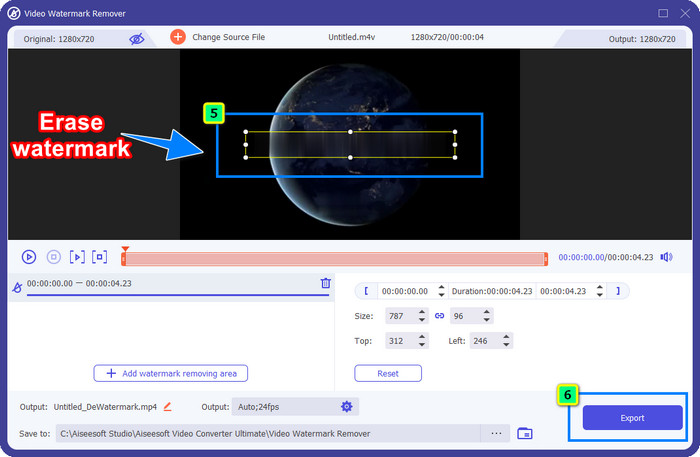The height and width of the screenshot is (457, 700).
Task: Increase the height value 96
Action: point(487,312)
